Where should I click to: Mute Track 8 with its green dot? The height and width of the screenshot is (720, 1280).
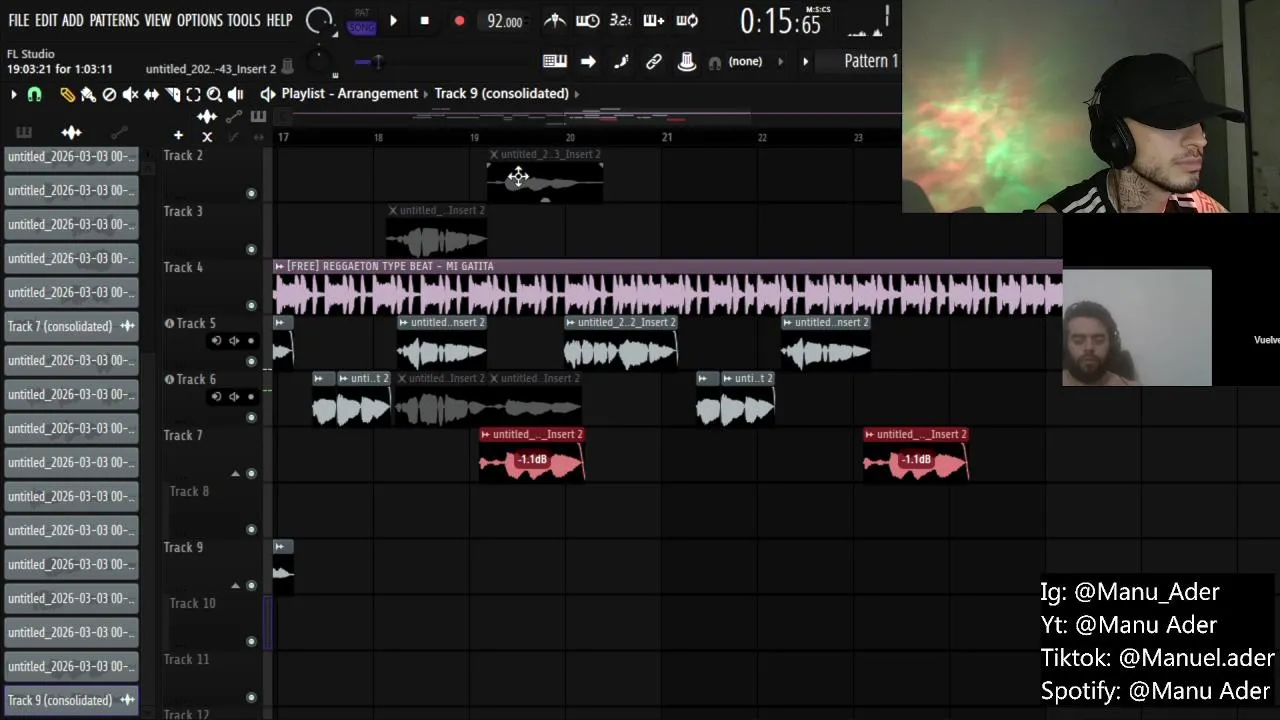coord(251,529)
